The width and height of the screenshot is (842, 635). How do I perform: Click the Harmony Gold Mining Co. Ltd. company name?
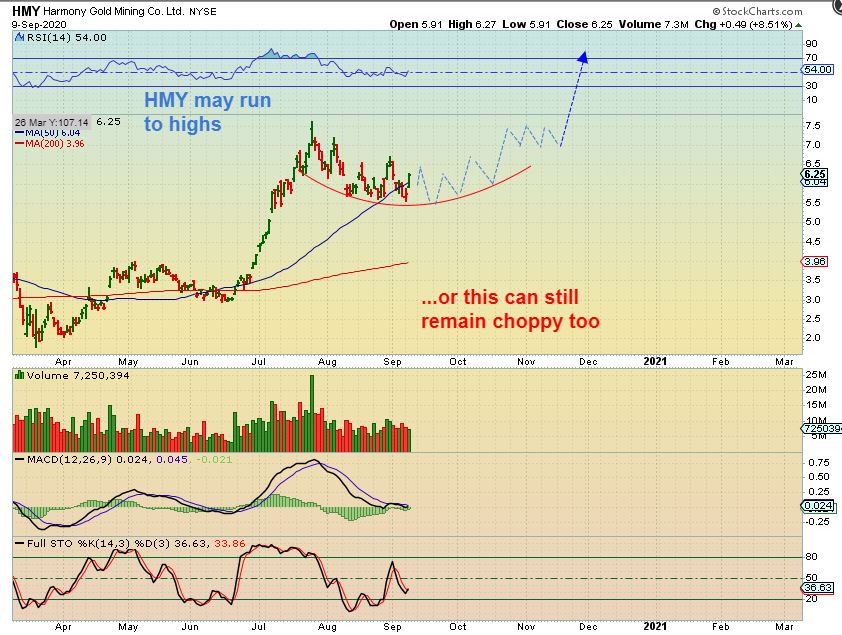114,11
